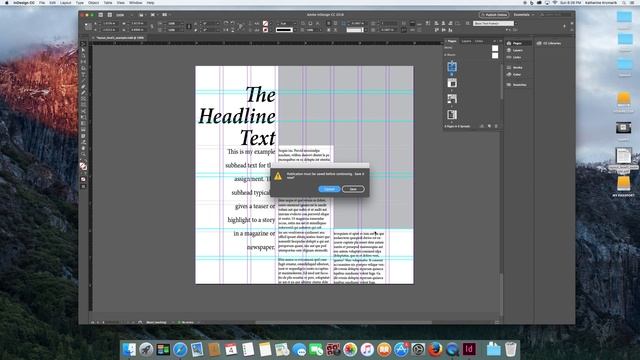
Task: Switch to the Links tab in Pages panel
Action: pyautogui.click(x=479, y=41)
